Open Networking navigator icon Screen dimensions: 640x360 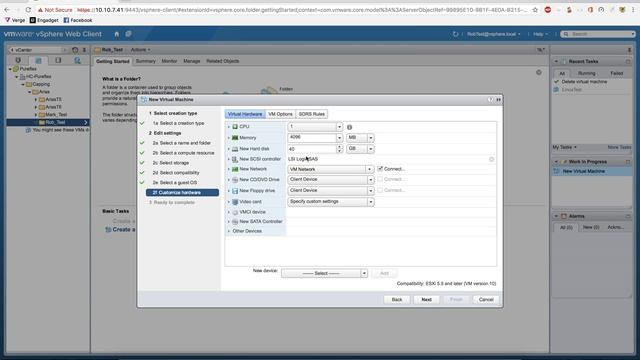pos(78,60)
